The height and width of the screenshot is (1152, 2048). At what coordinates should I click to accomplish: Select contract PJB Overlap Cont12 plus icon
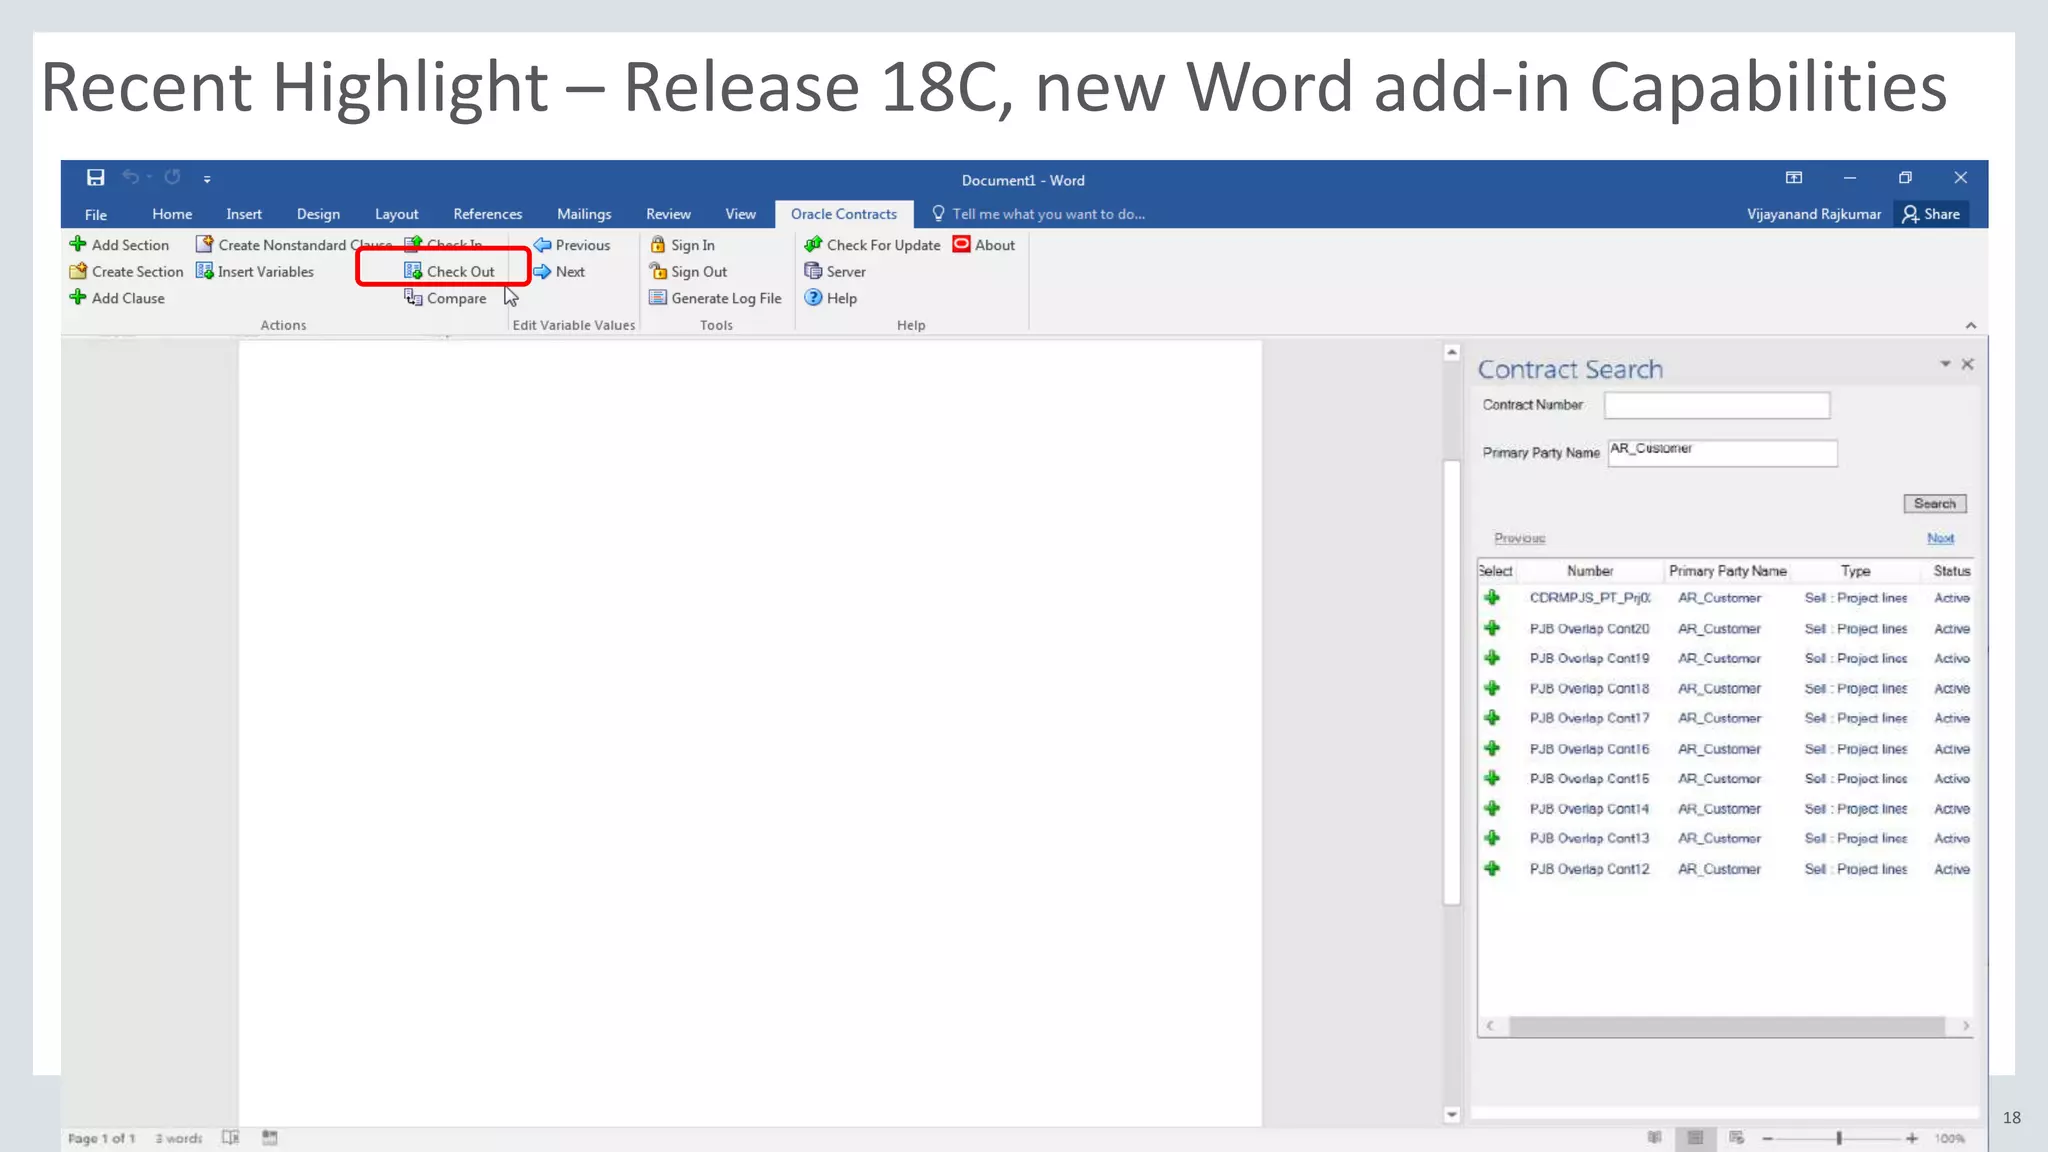(1492, 868)
